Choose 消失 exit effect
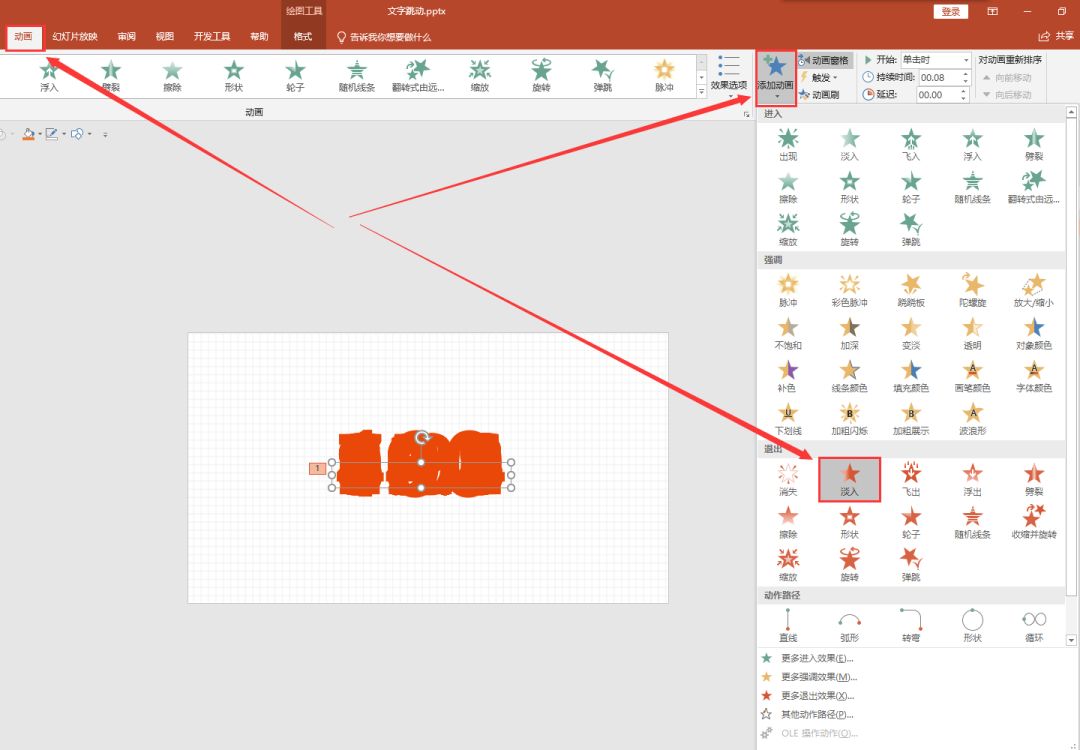The image size is (1080, 750). [788, 480]
